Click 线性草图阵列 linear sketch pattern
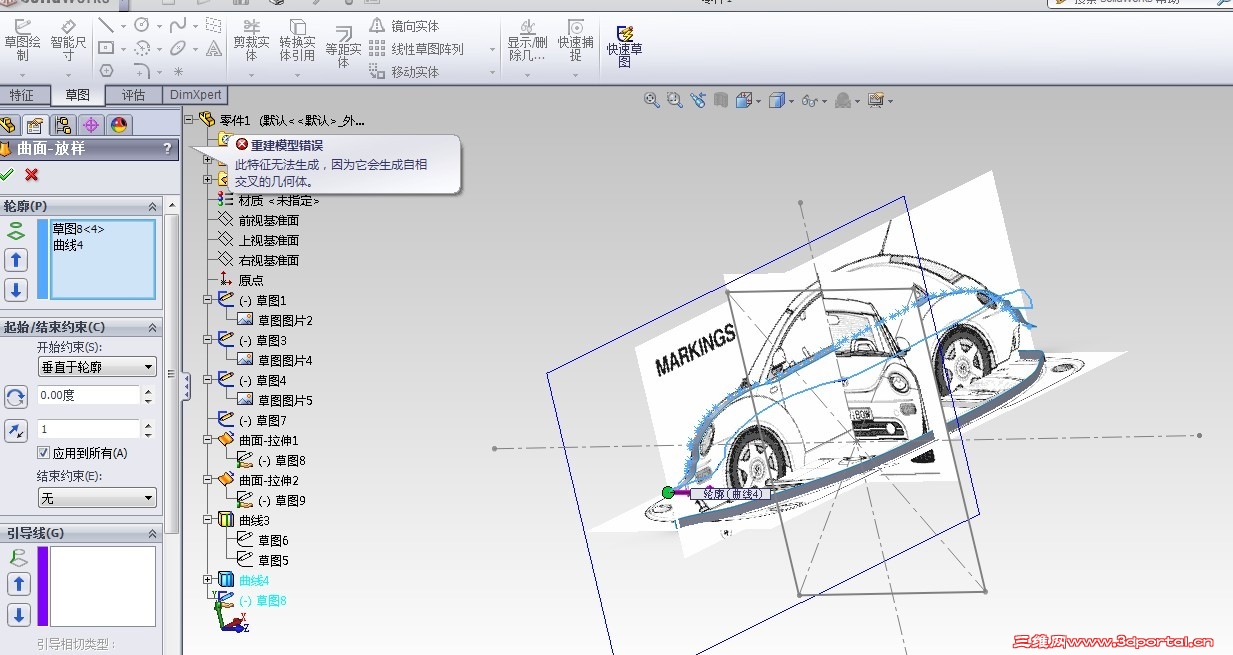 (x=416, y=49)
